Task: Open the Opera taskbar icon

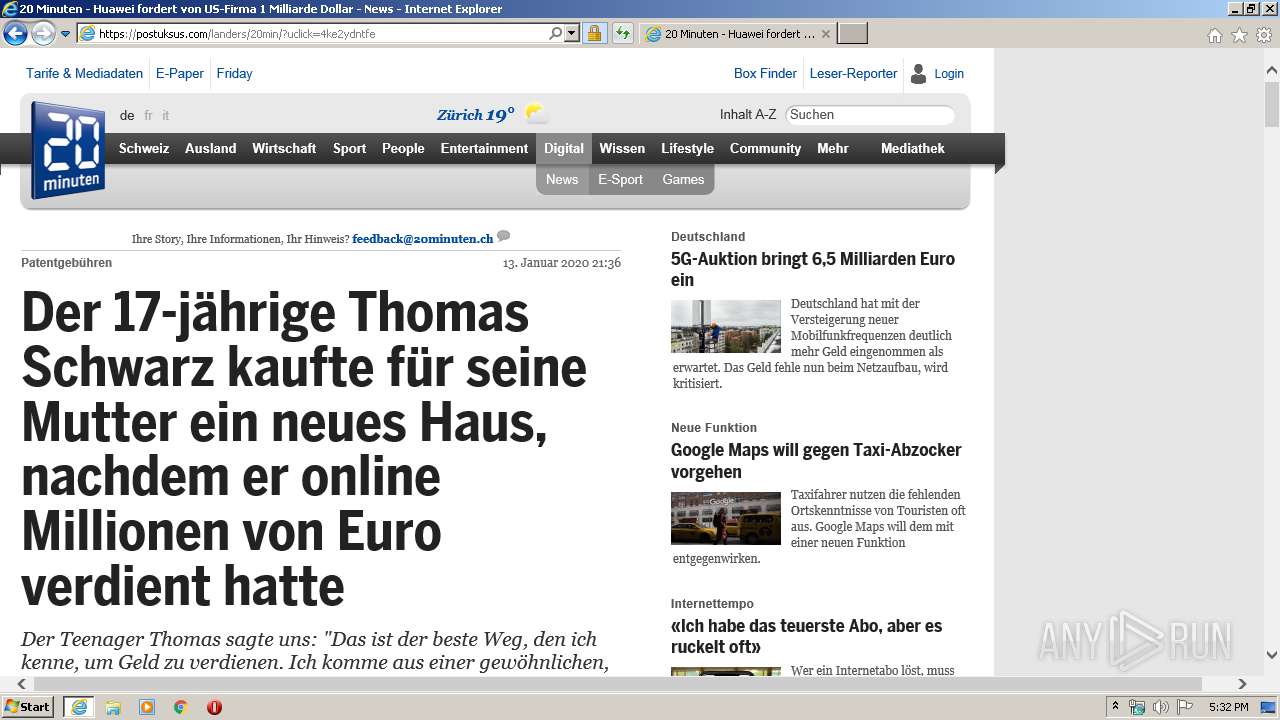Action: point(214,707)
